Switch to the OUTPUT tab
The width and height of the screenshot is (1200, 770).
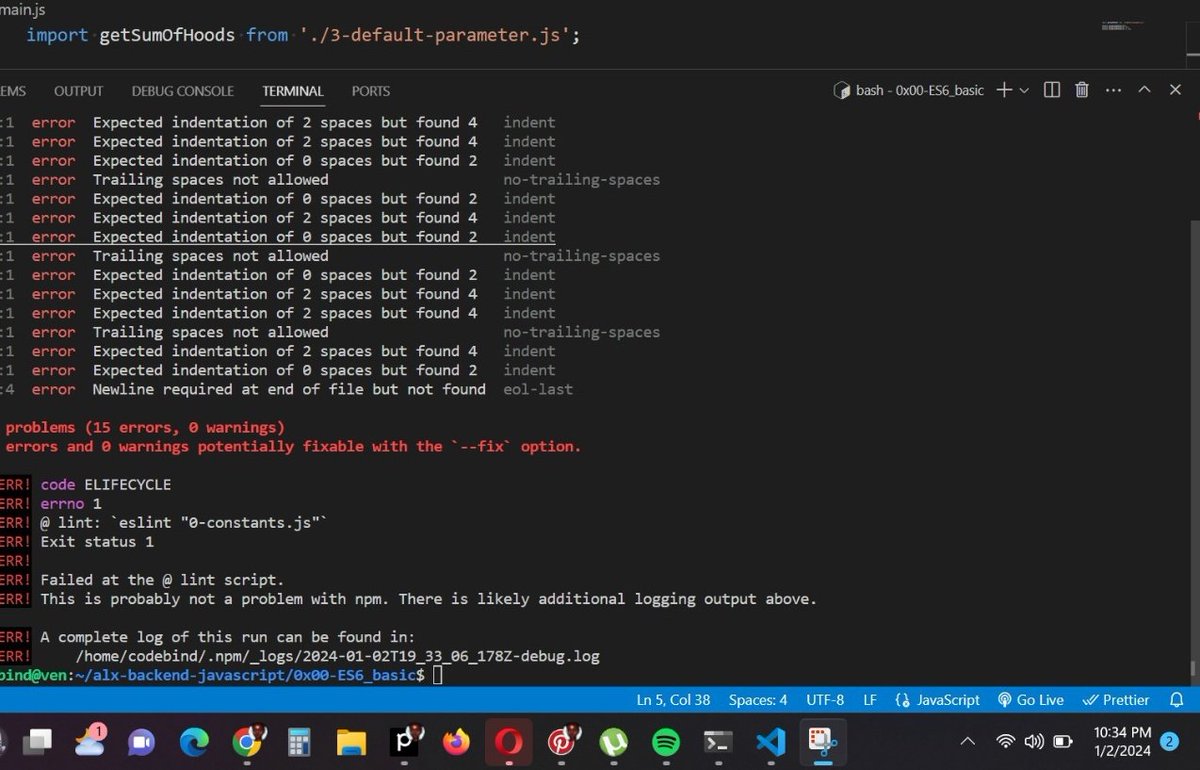79,91
